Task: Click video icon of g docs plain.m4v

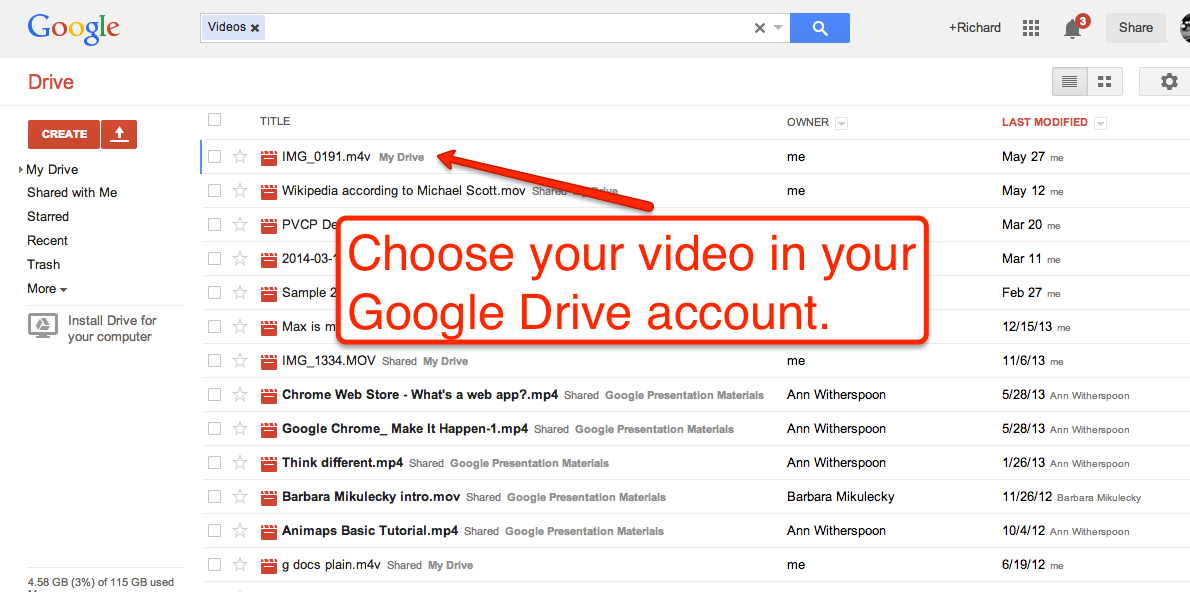Action: (268, 565)
